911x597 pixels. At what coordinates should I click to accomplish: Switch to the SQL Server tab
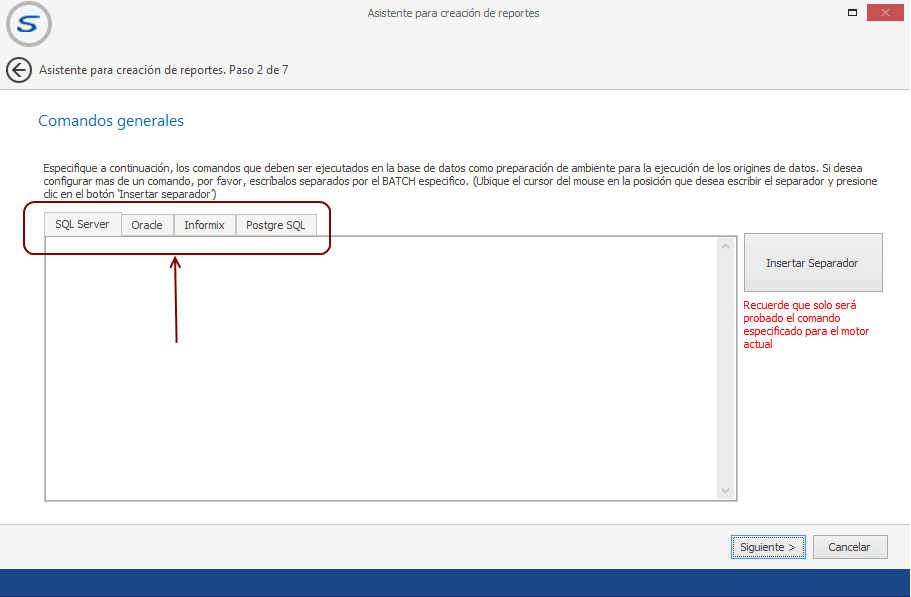pos(82,224)
